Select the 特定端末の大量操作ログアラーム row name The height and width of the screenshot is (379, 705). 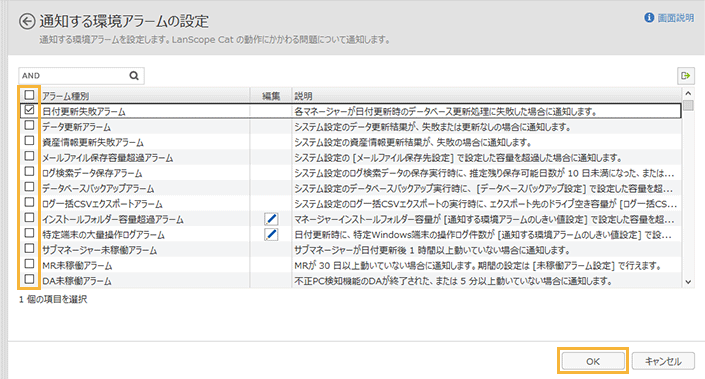point(103,235)
